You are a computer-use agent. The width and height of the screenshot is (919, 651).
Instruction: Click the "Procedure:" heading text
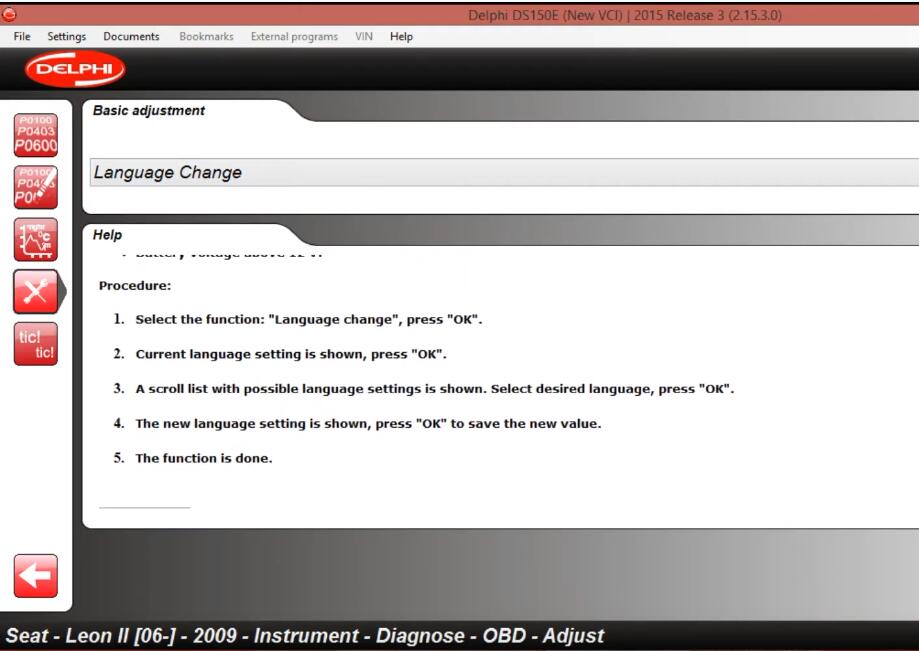pos(135,285)
